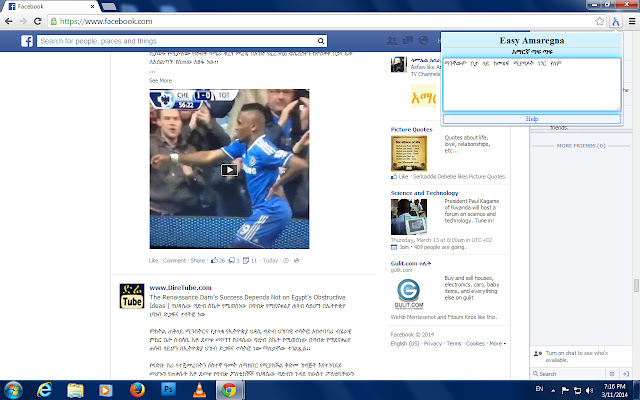Show hidden tray icons arrow
Screen dimensions: 640x400
(x=553, y=391)
